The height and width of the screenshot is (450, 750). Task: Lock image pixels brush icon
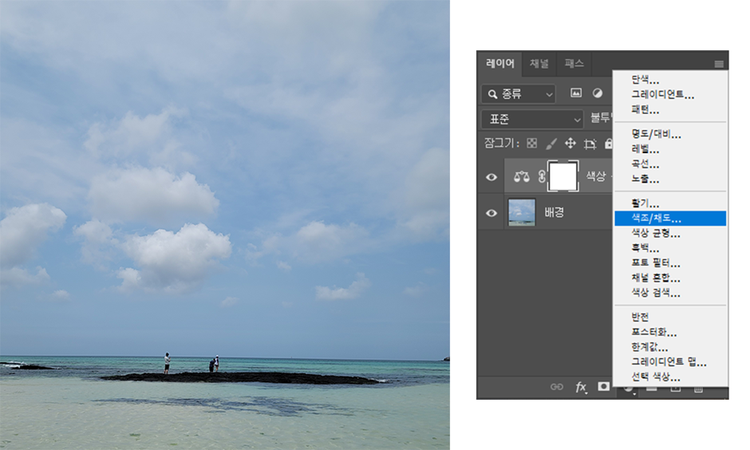pos(551,143)
